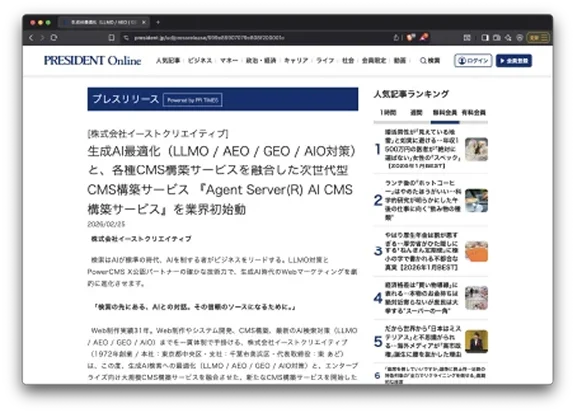Click thumbnail image of ranking article 5

click(x=476, y=341)
